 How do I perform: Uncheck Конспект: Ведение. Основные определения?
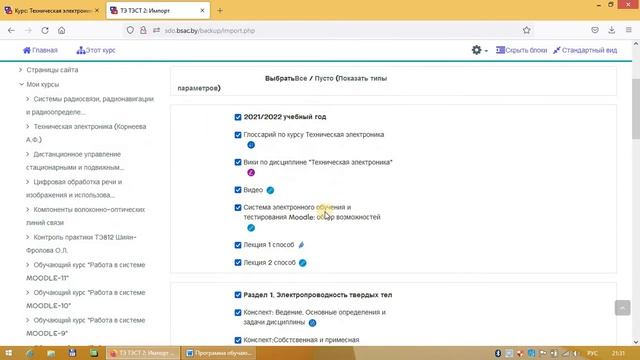[238, 313]
